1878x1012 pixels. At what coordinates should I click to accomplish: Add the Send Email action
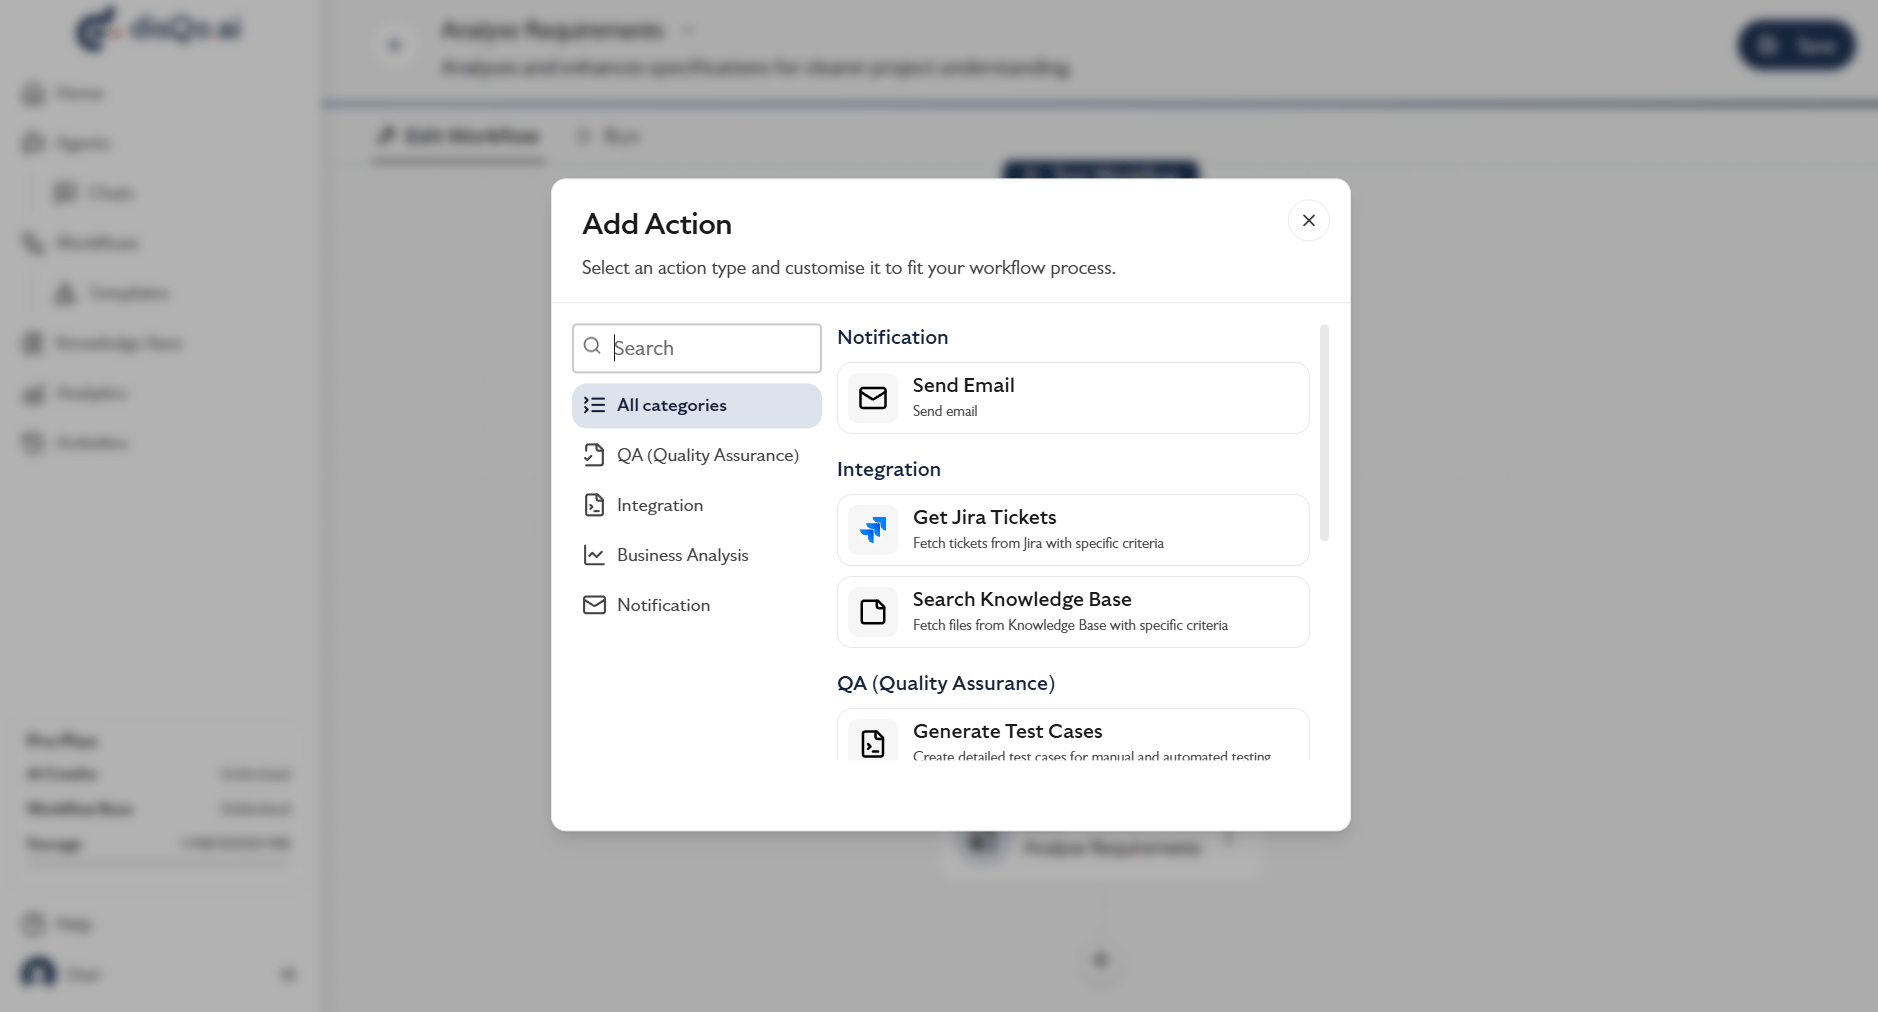point(1073,398)
